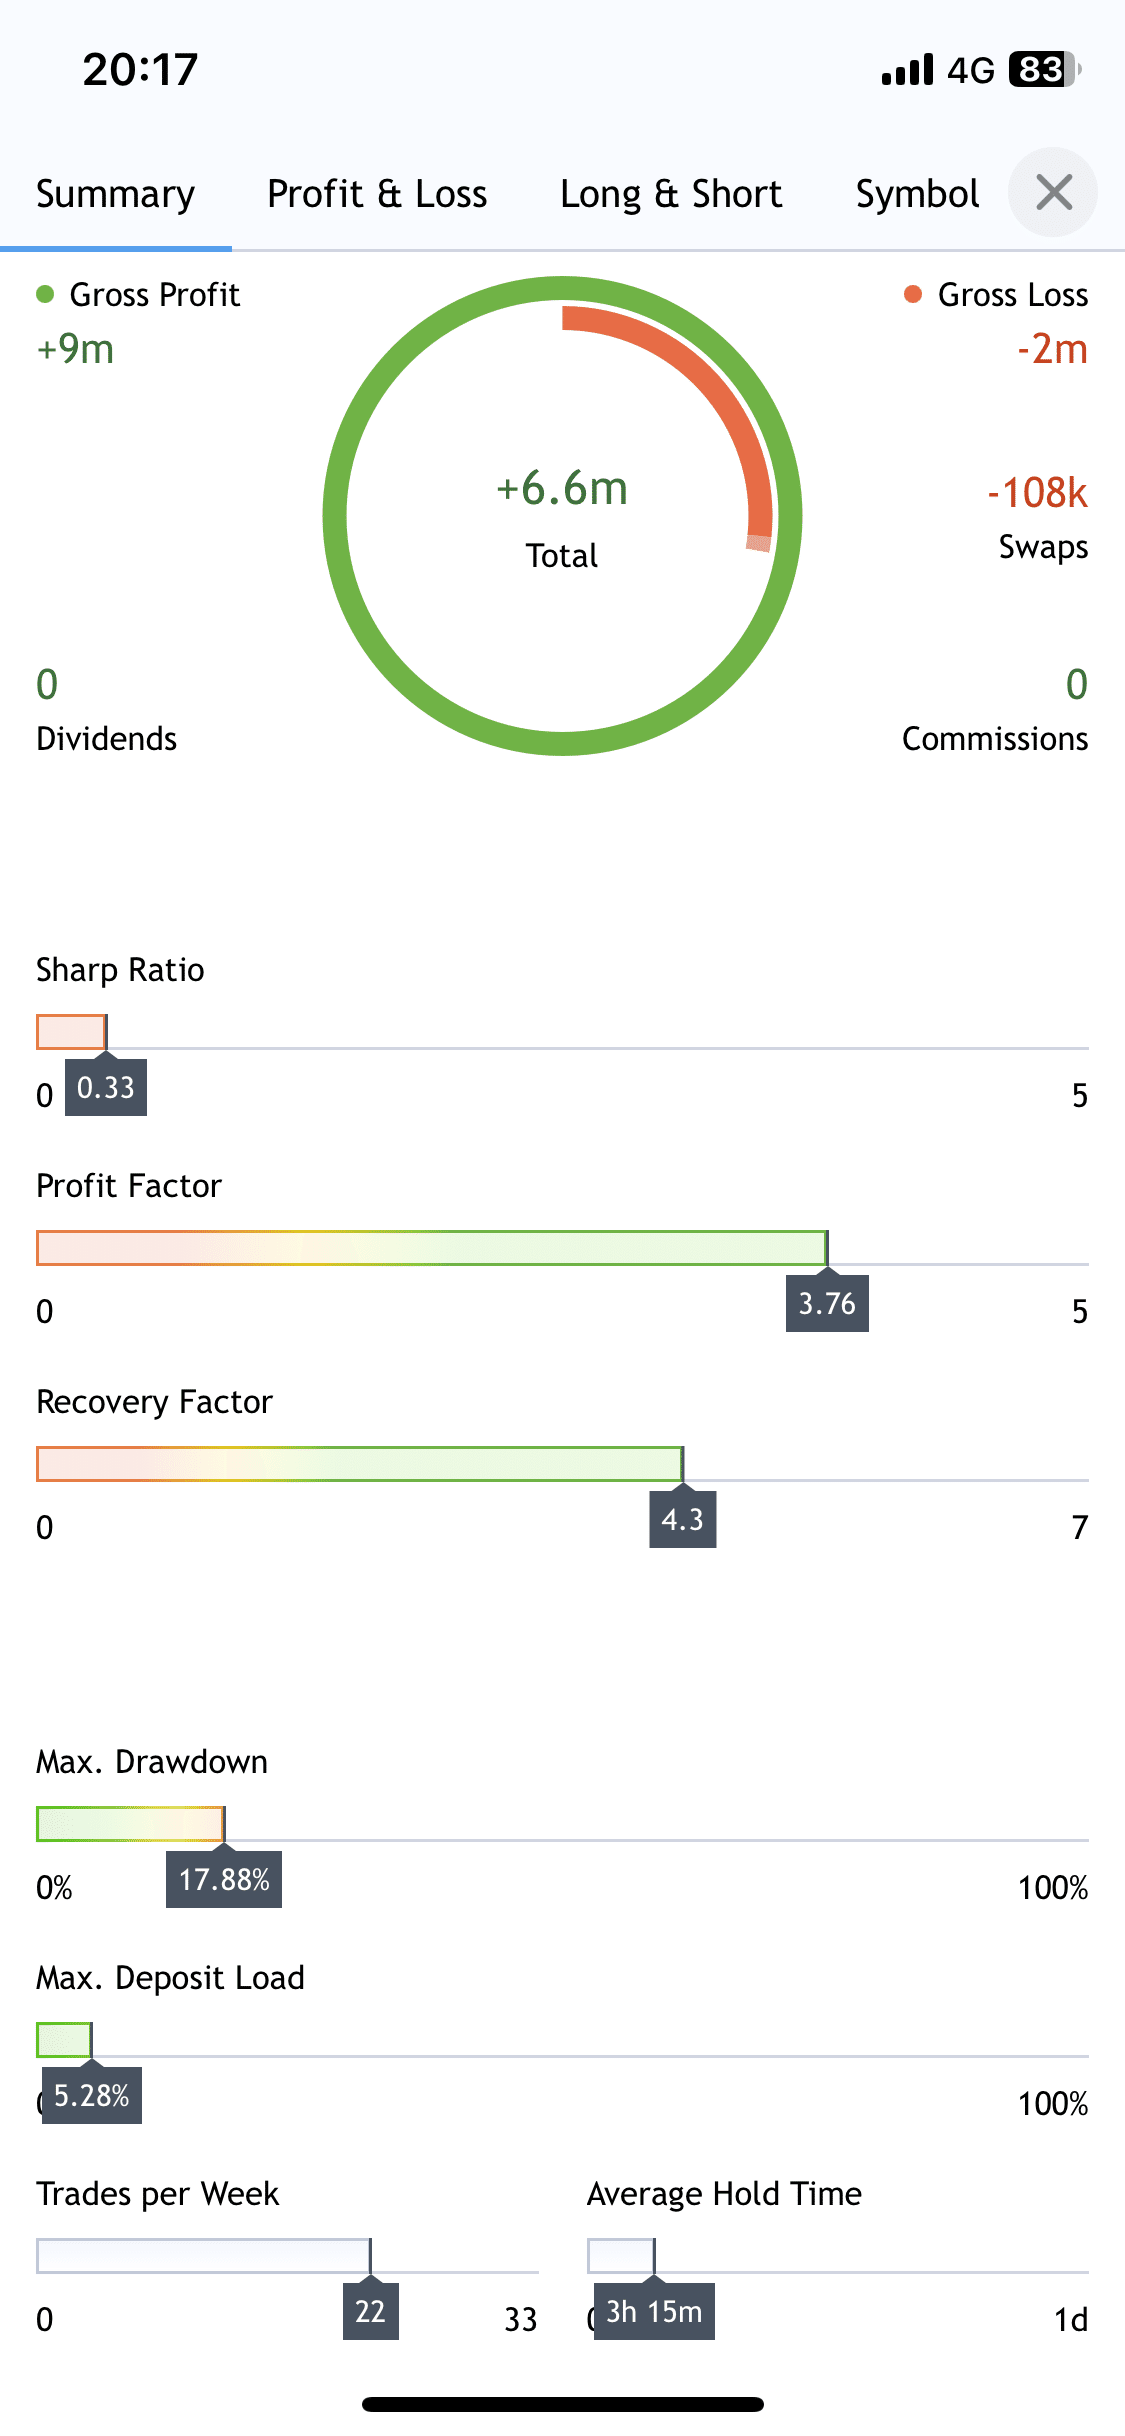Screen dimensions: 1125x2436
Task: Tap the Summary tab
Action: (x=115, y=194)
